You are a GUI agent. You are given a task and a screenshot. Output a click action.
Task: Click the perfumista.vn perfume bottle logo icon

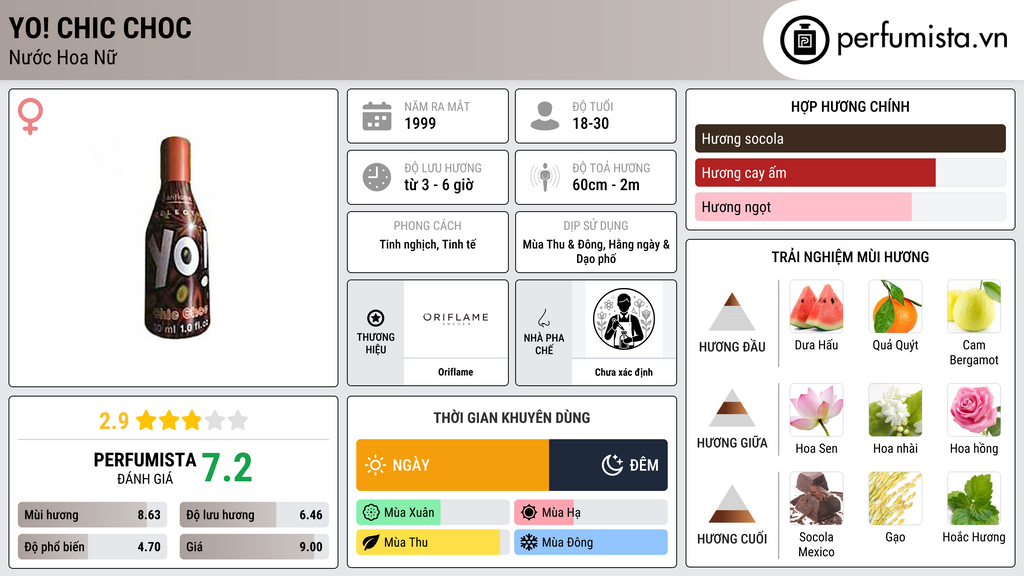pos(804,40)
